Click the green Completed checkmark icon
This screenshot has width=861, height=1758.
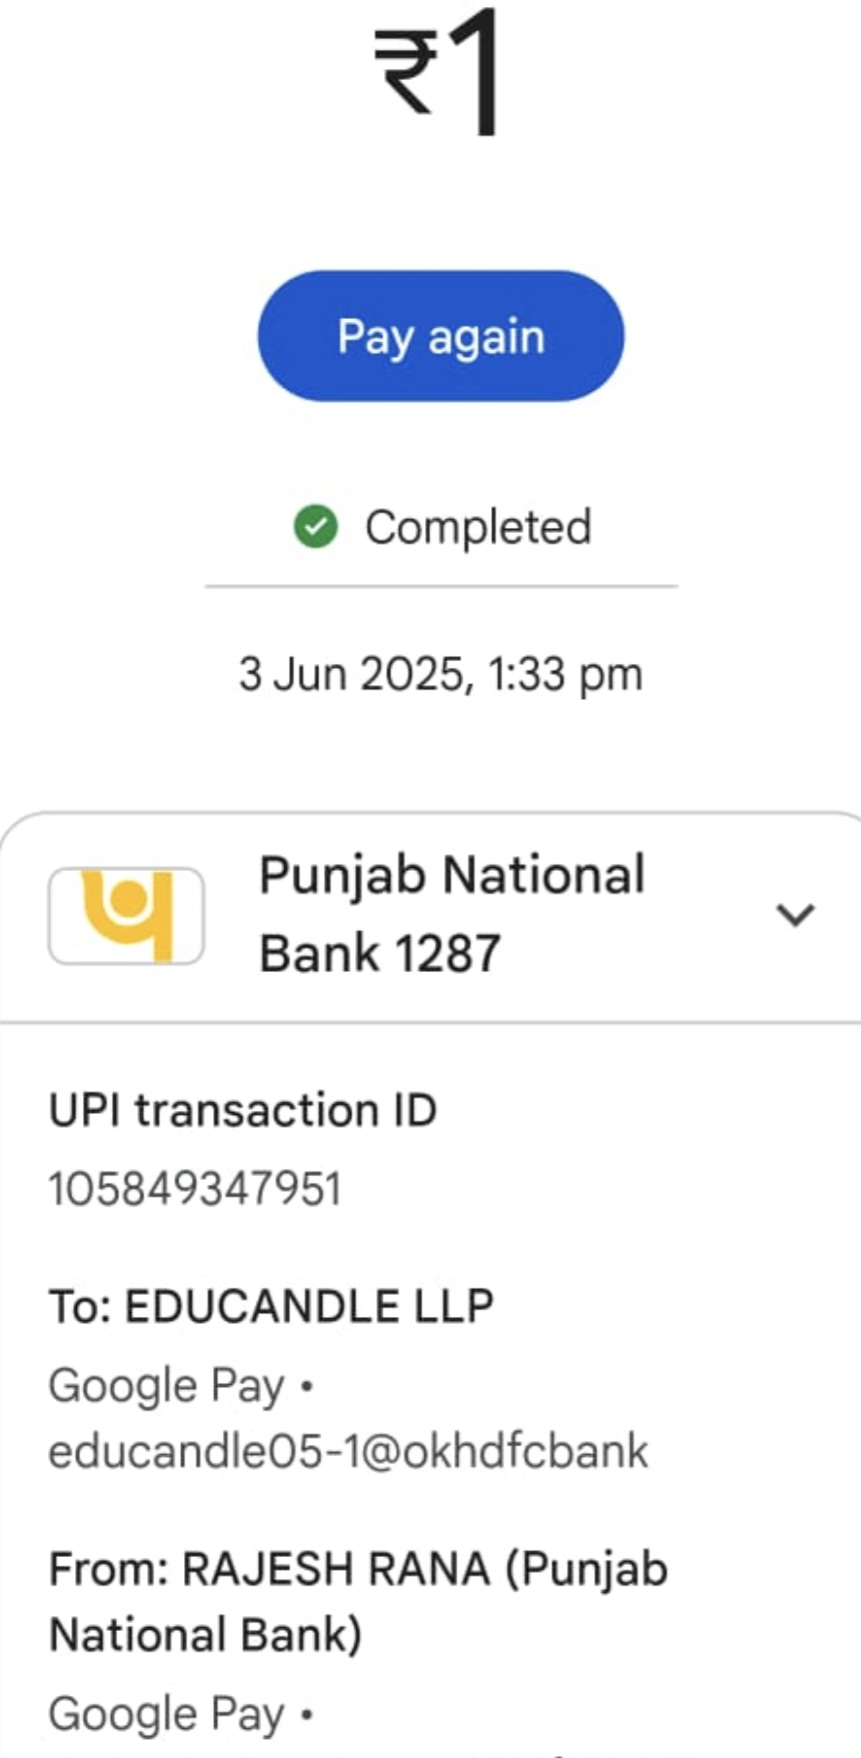click(316, 527)
